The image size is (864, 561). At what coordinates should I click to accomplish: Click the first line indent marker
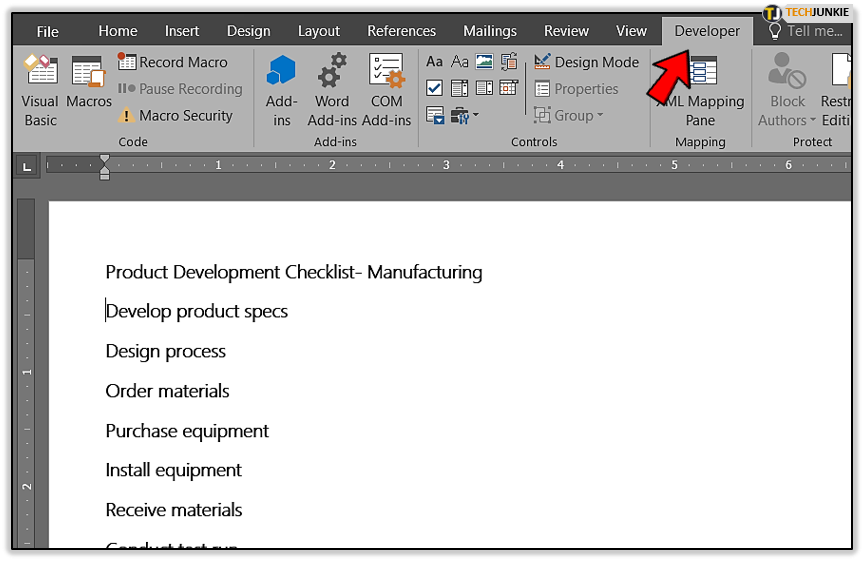[x=104, y=159]
